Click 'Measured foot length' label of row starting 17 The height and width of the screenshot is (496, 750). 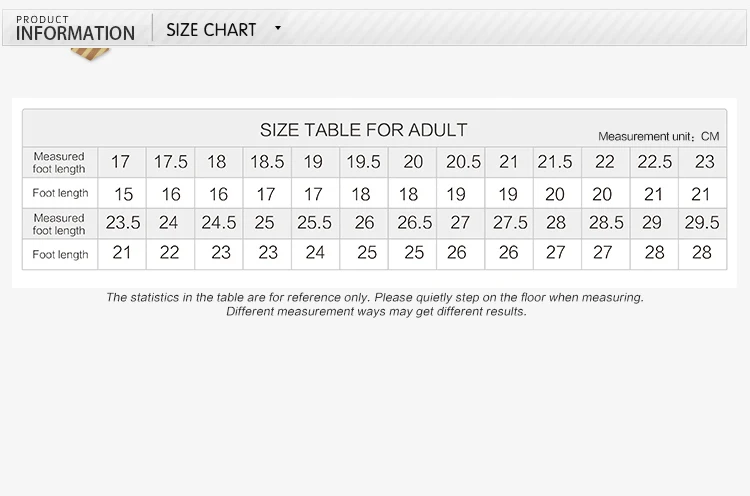(x=59, y=163)
